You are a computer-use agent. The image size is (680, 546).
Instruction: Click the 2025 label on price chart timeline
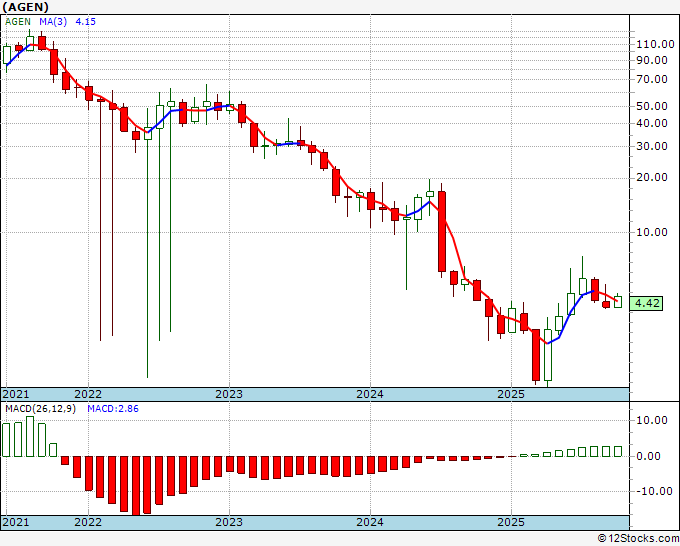[511, 394]
